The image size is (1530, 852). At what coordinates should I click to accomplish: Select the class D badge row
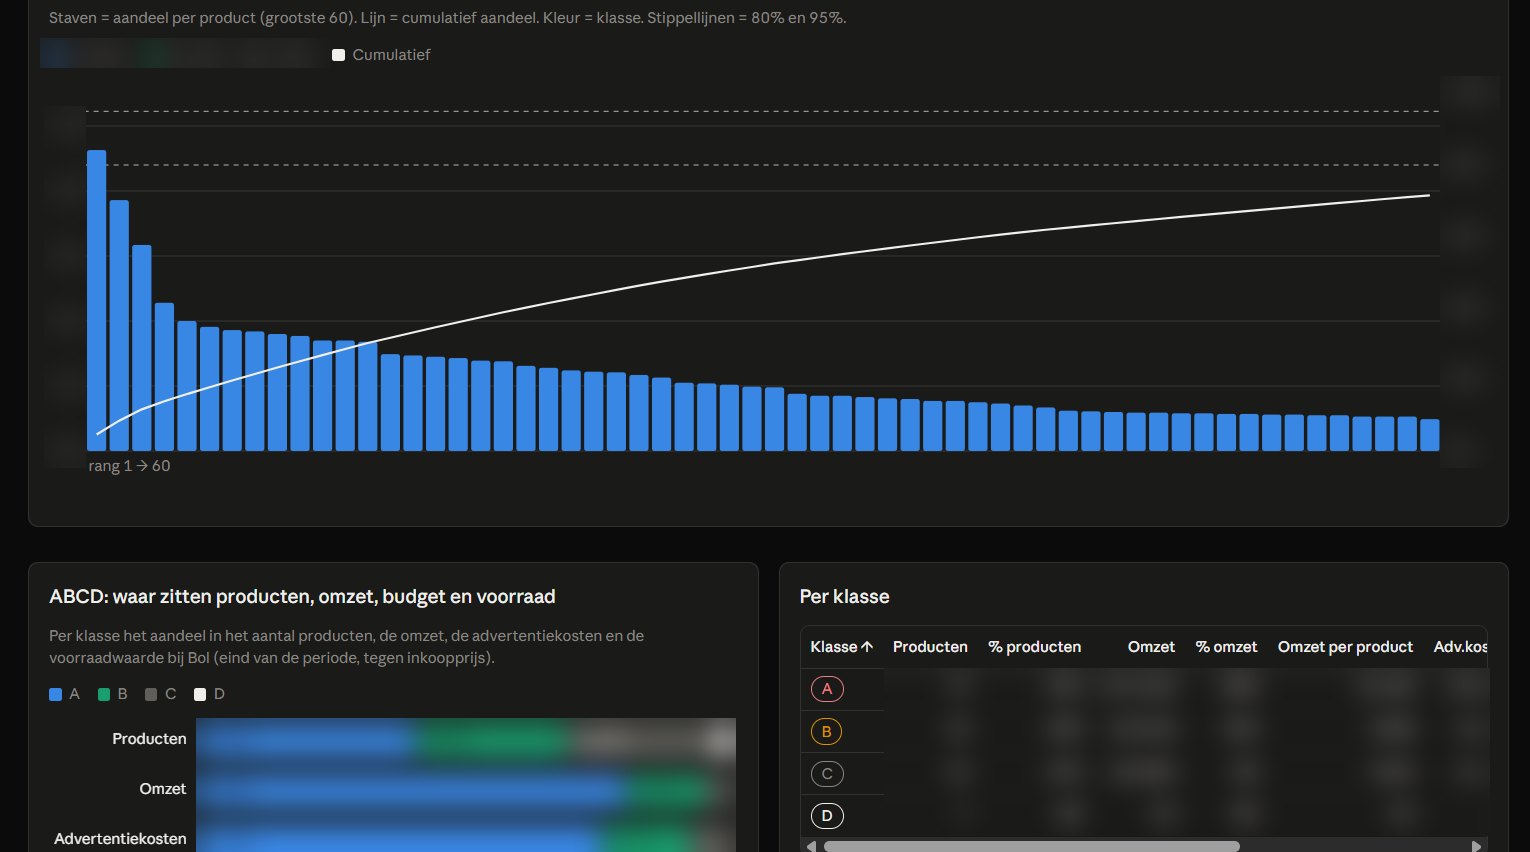coord(827,816)
